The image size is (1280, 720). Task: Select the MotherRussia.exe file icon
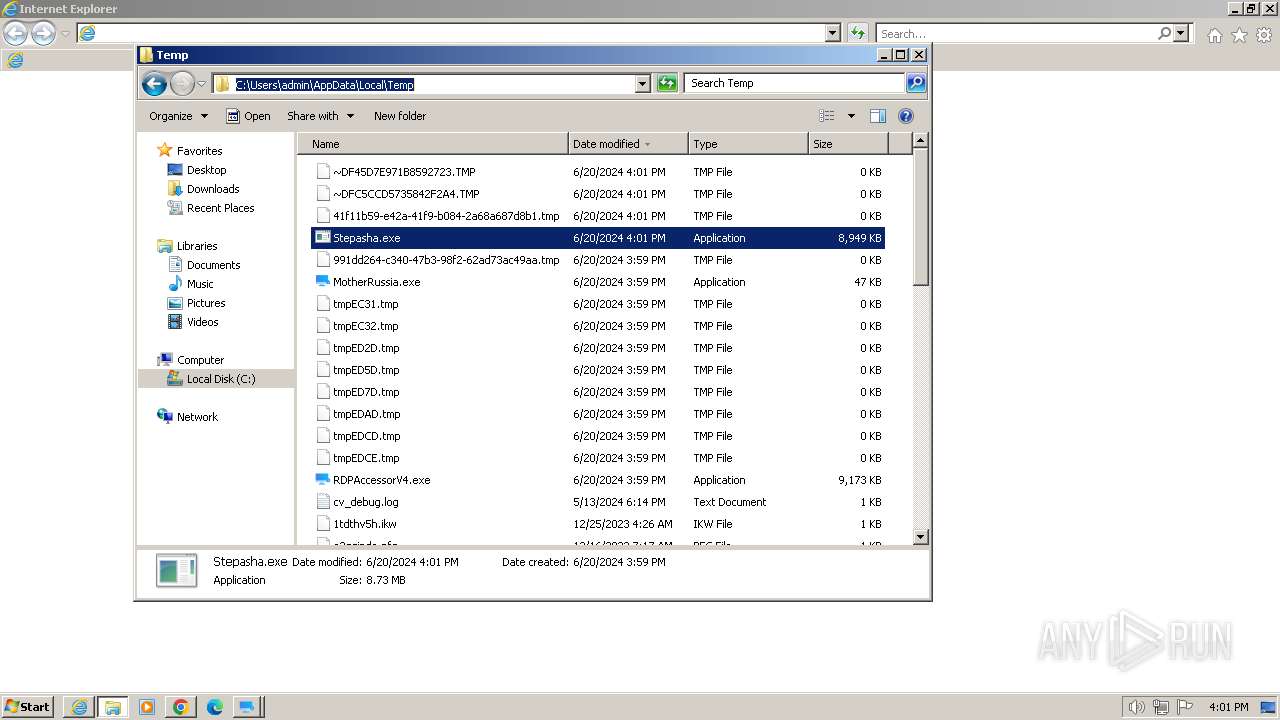[x=322, y=282]
